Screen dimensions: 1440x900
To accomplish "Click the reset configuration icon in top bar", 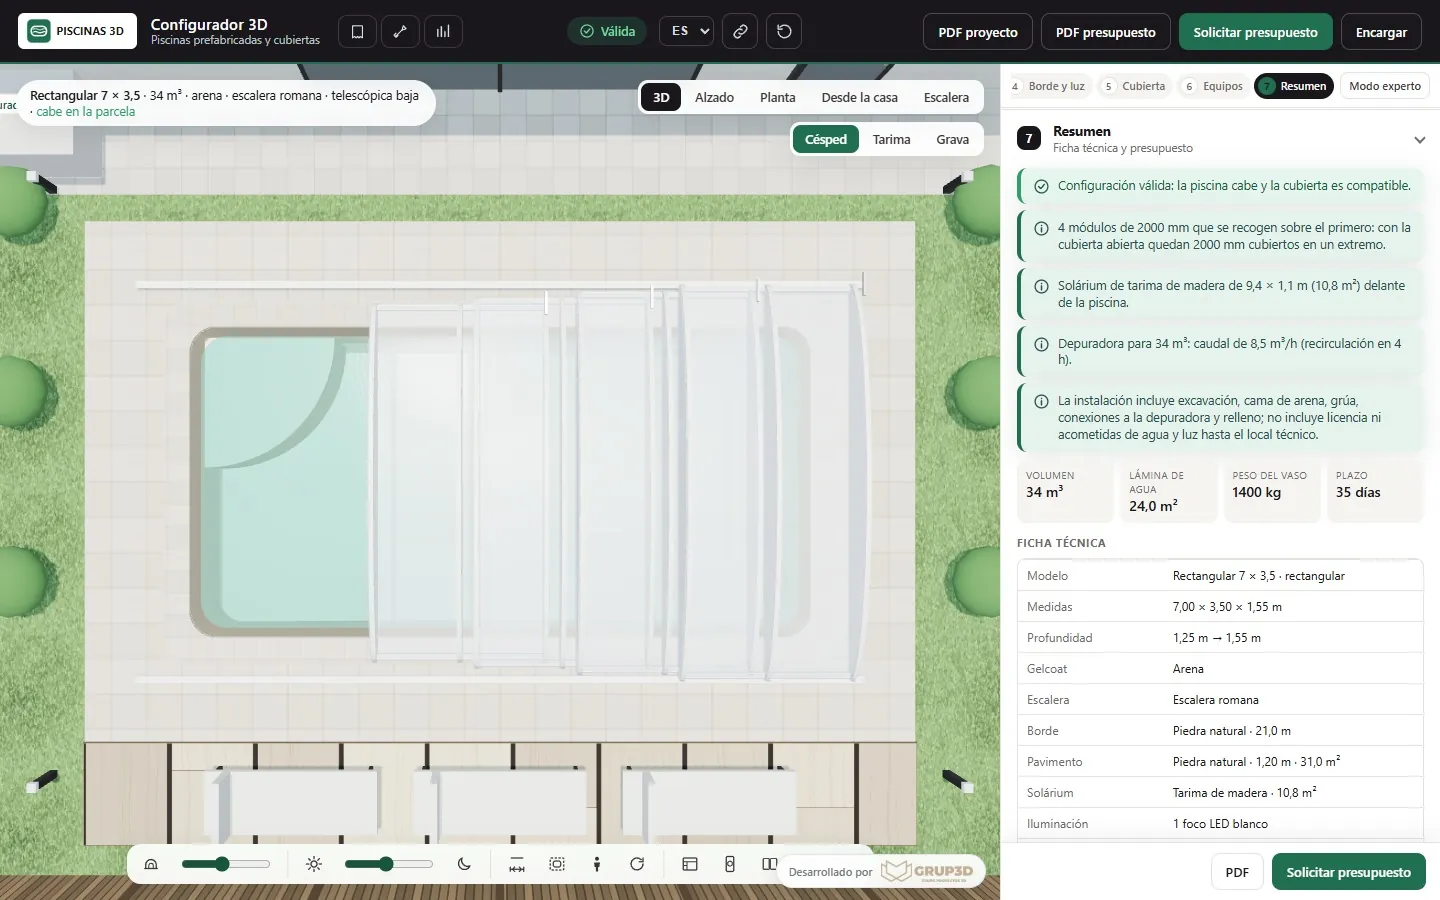I will (784, 32).
